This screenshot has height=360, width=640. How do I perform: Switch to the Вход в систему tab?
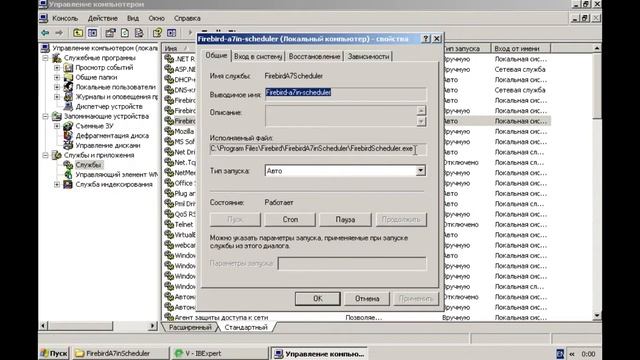point(258,56)
